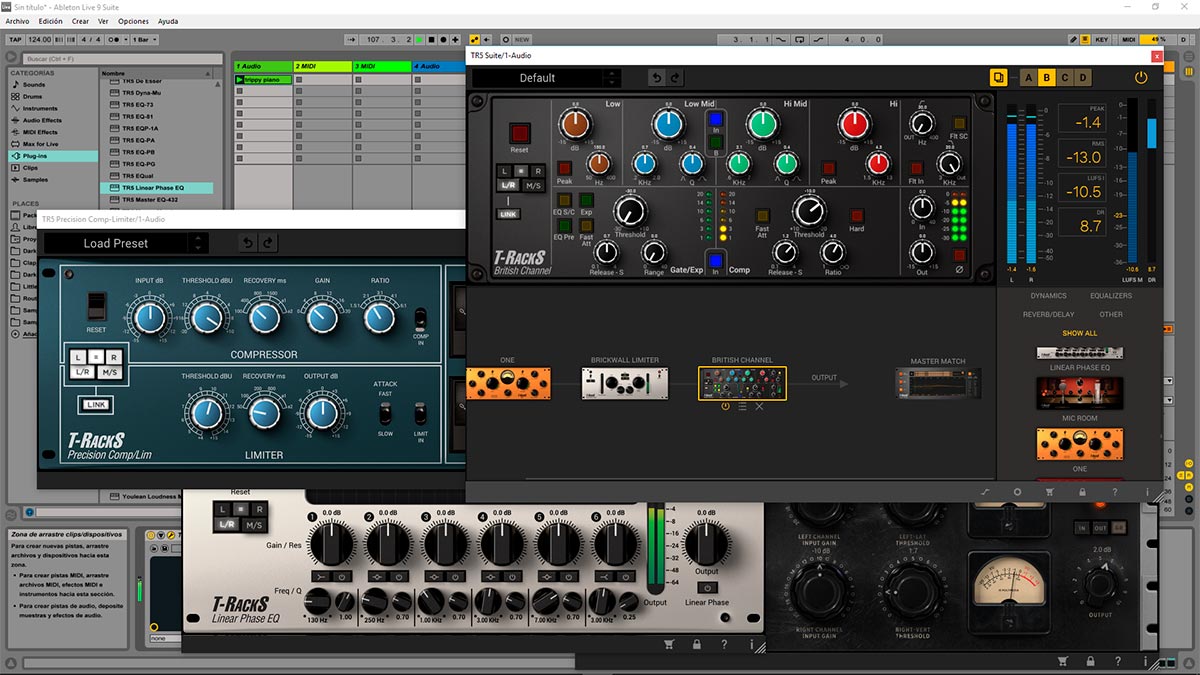Click the phase invert button on British Channel
The image size is (1200, 675).
point(959,256)
